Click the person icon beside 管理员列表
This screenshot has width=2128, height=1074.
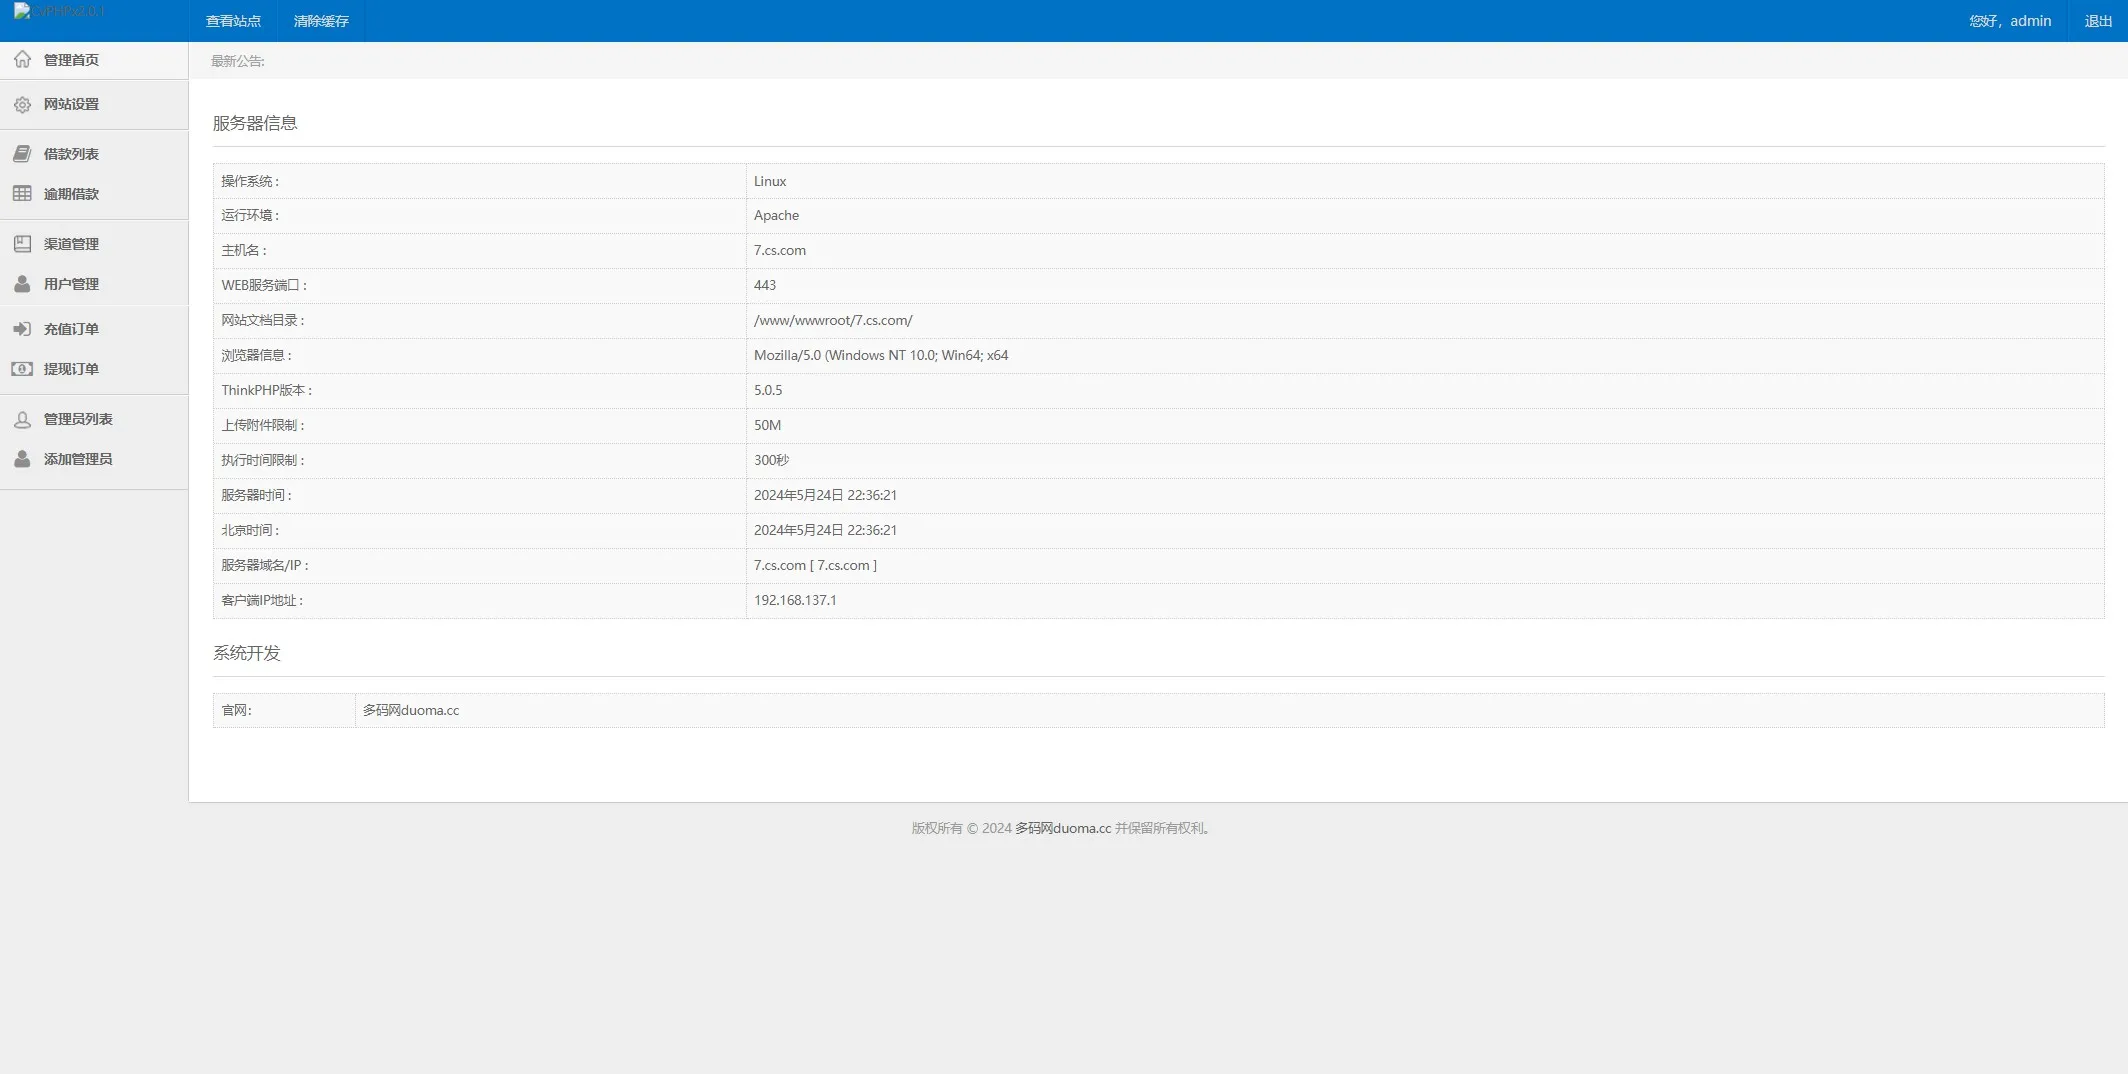(22, 420)
